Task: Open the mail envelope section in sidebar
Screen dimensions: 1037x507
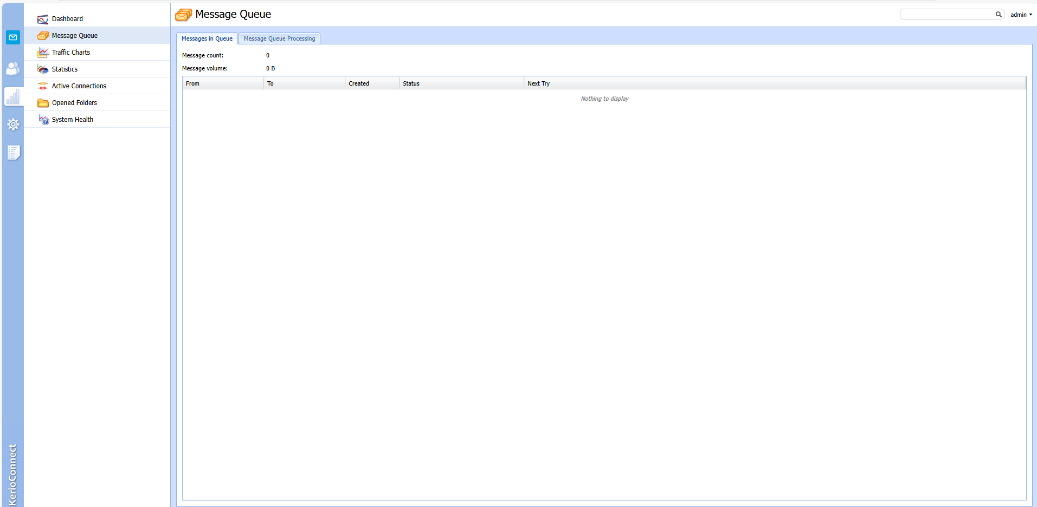Action: coord(12,38)
